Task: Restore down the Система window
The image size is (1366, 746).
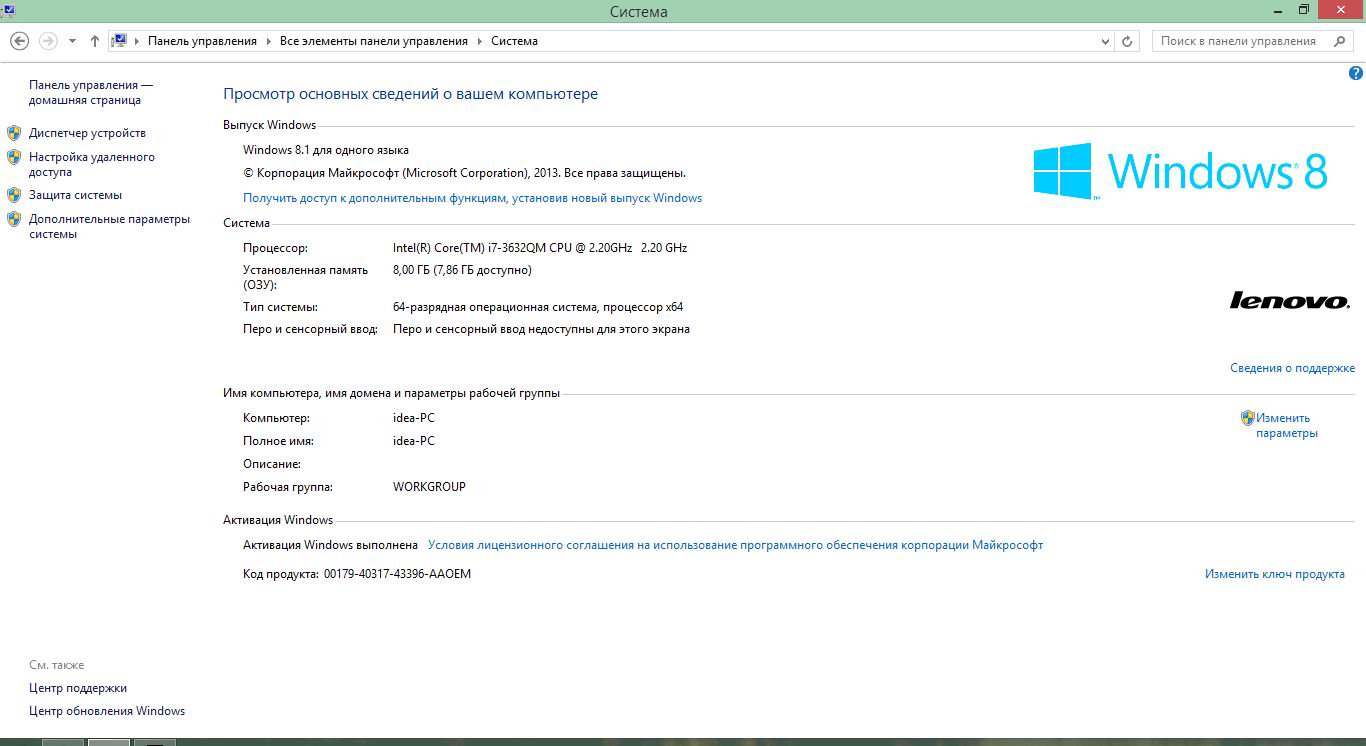Action: [x=1303, y=10]
